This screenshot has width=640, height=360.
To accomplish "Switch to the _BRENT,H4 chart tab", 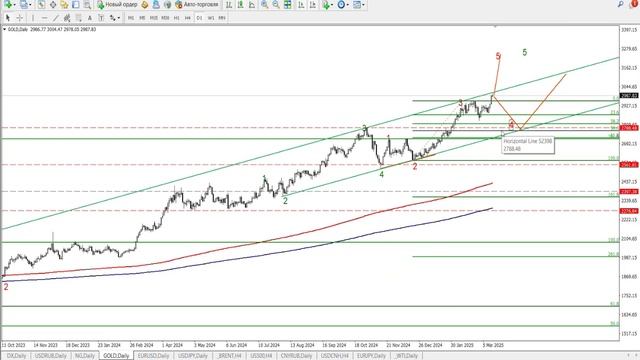I will tap(229, 356).
